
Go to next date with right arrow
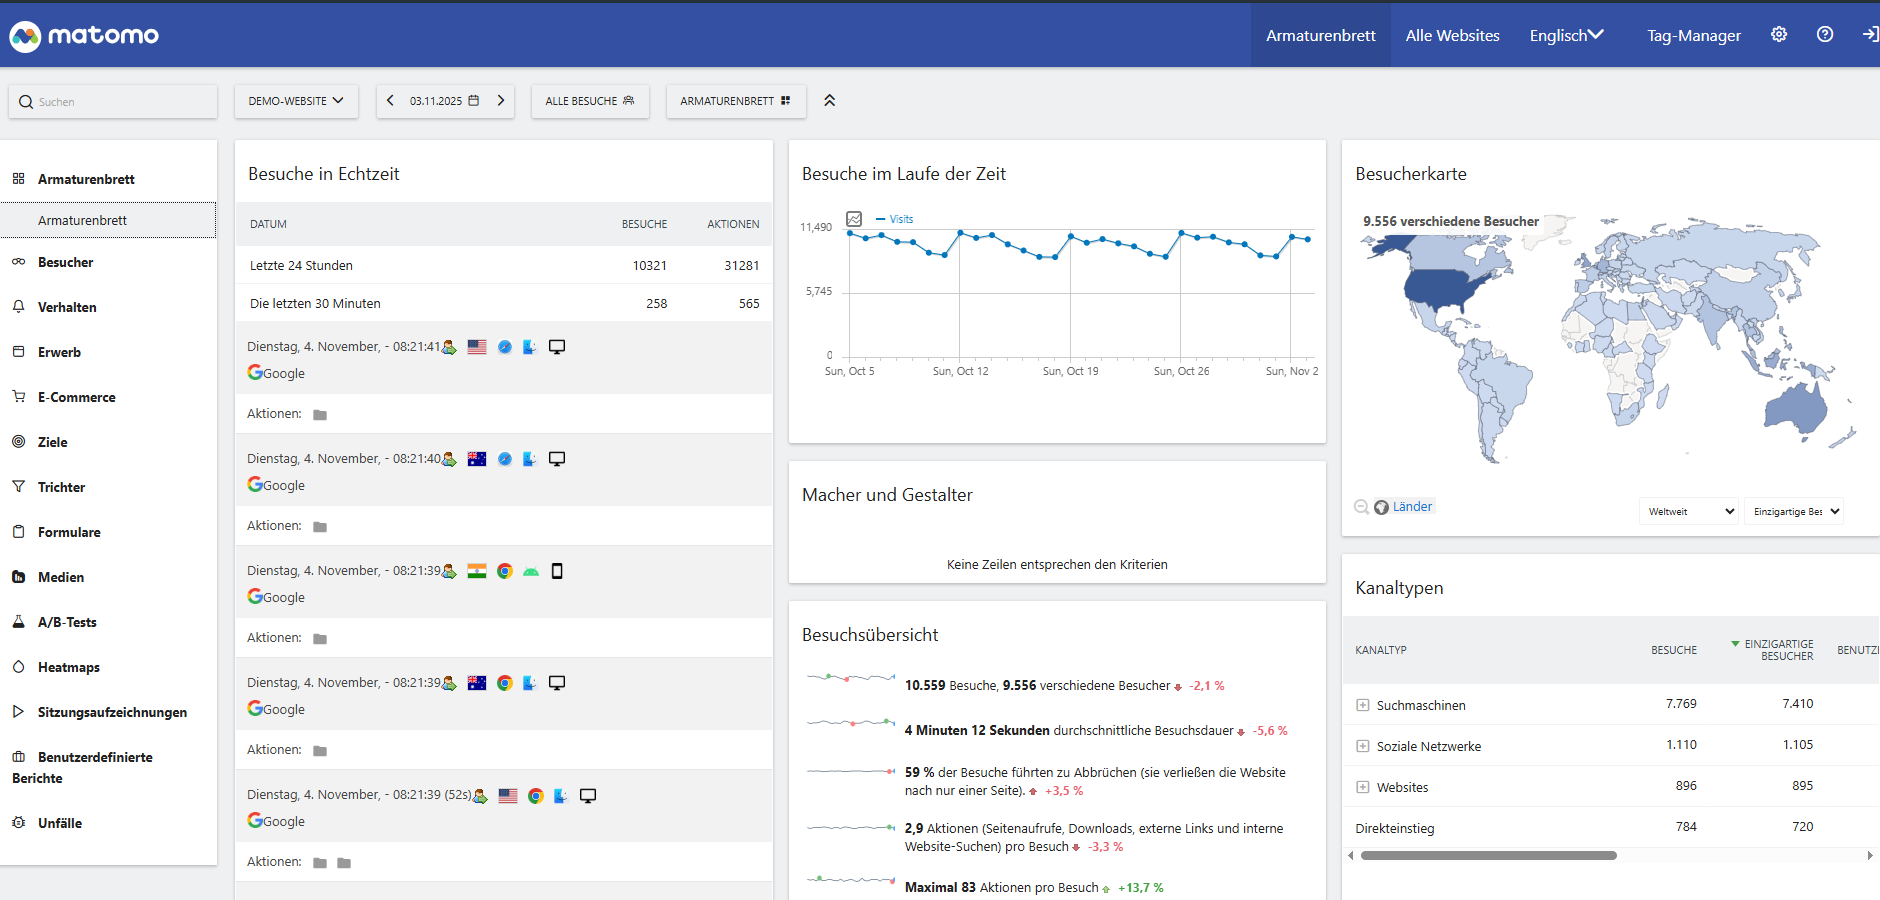(501, 101)
